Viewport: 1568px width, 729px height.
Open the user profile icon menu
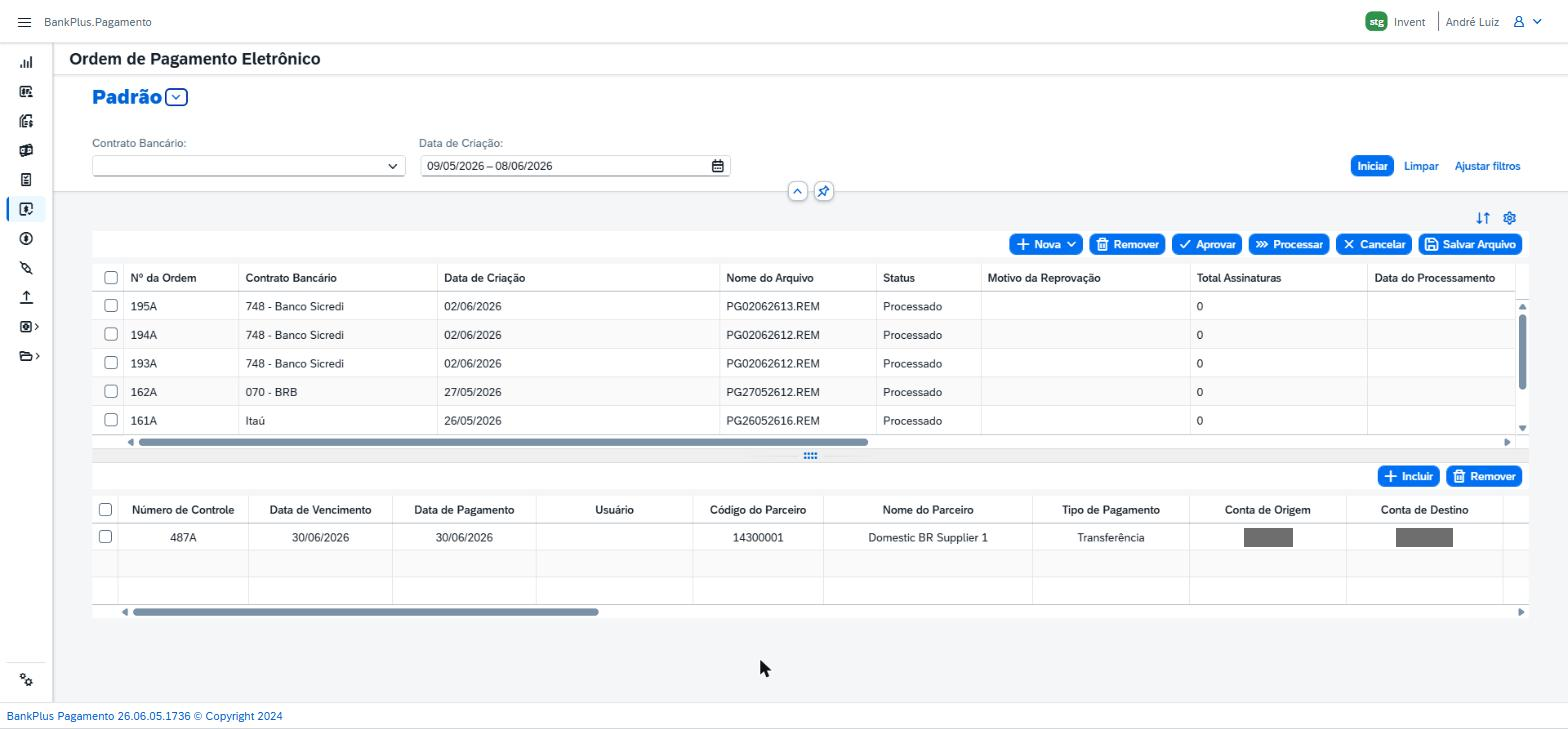(1527, 22)
